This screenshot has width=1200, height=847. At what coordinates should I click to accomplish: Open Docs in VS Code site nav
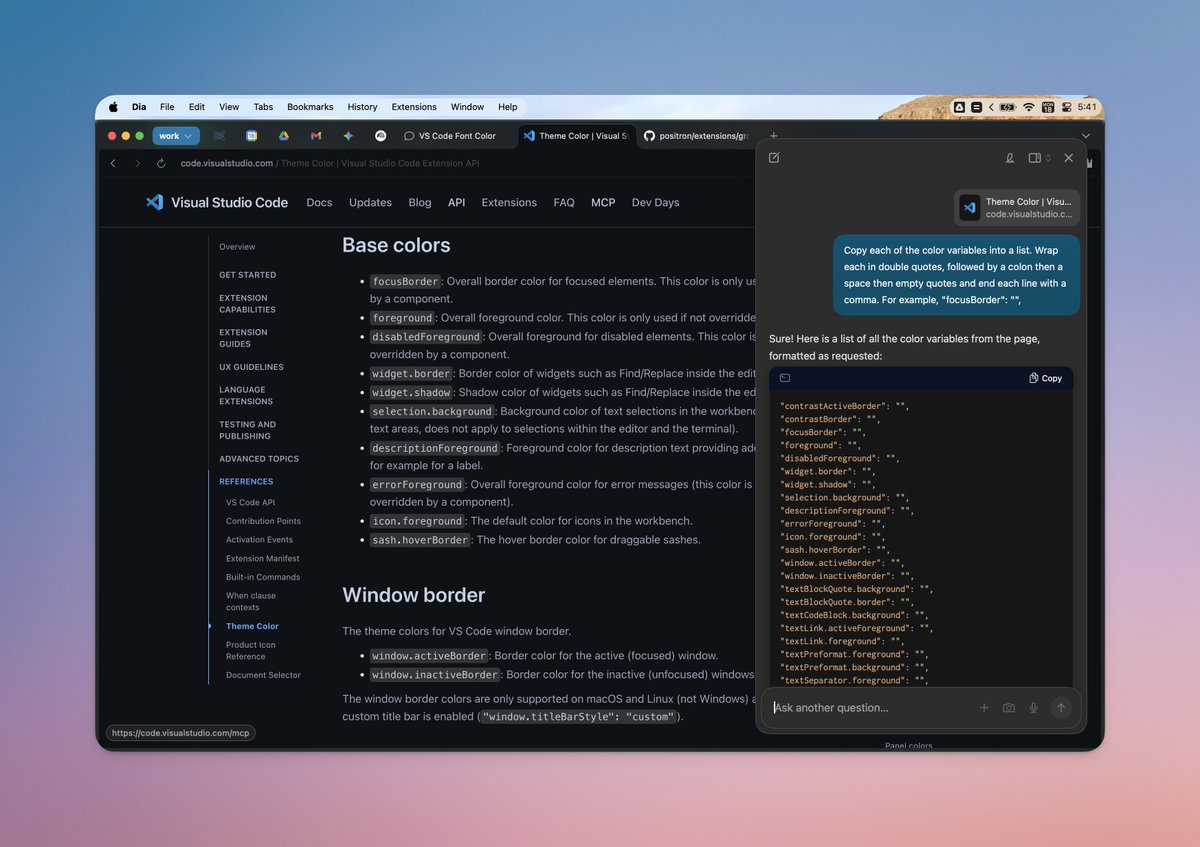click(319, 202)
